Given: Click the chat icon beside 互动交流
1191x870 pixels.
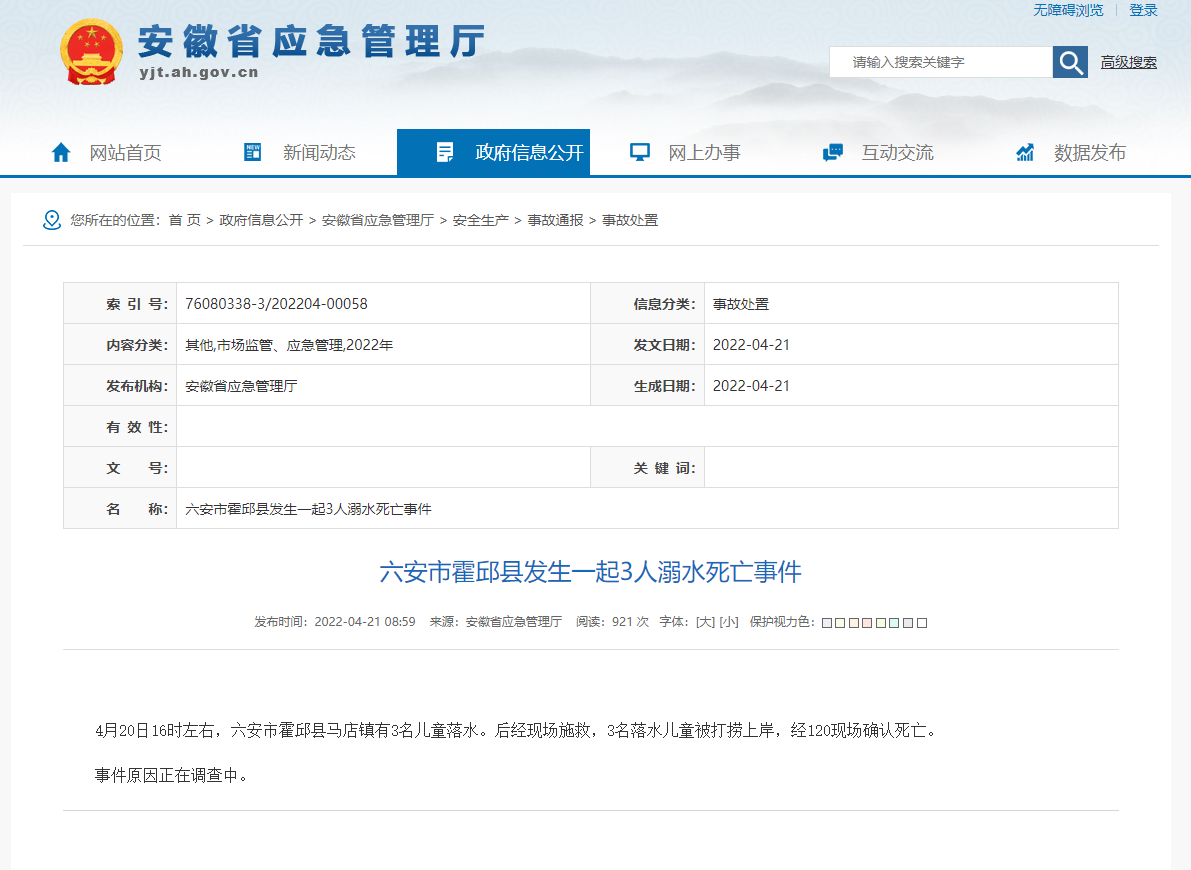Looking at the screenshot, I should pyautogui.click(x=832, y=152).
